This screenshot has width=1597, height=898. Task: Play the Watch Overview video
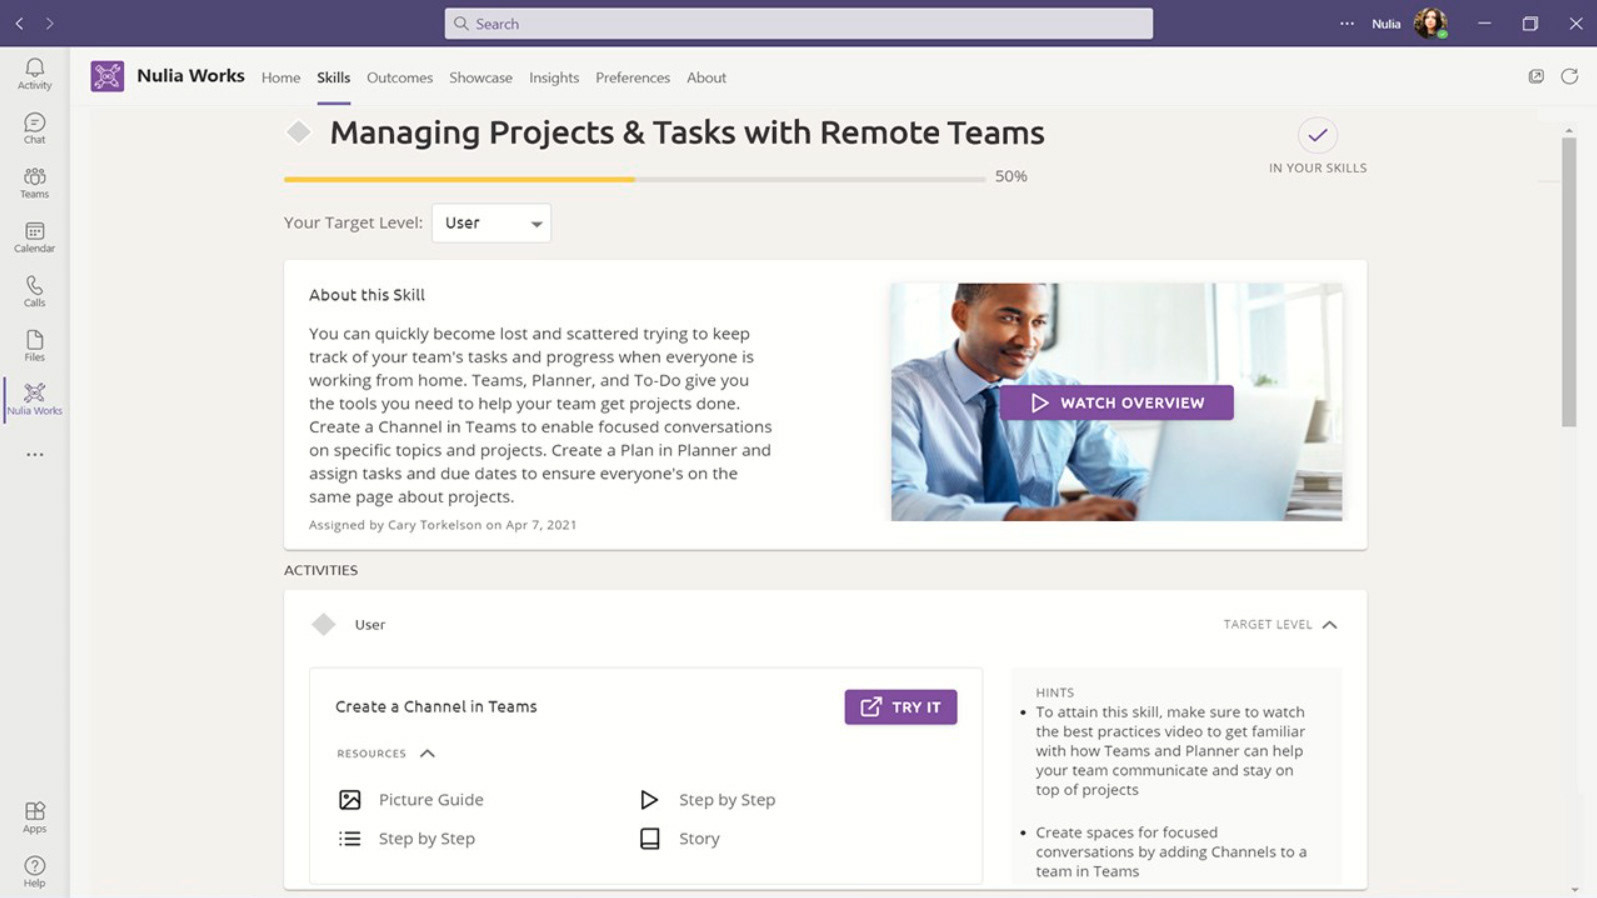click(x=1116, y=402)
